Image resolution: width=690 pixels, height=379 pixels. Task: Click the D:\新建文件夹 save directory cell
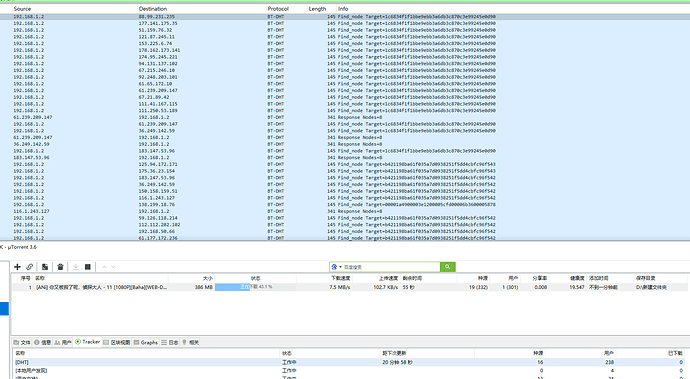pos(651,287)
